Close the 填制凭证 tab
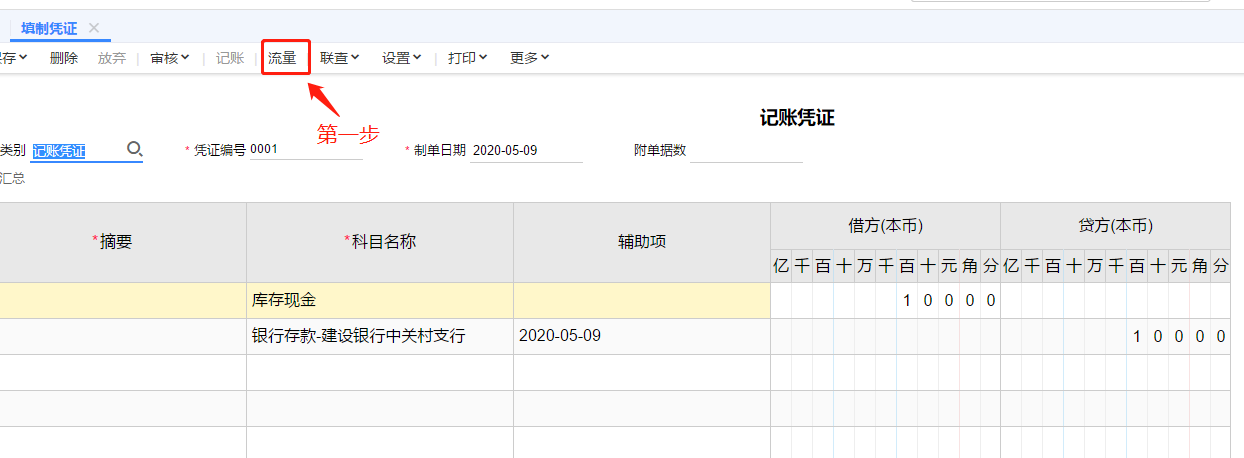 point(94,28)
